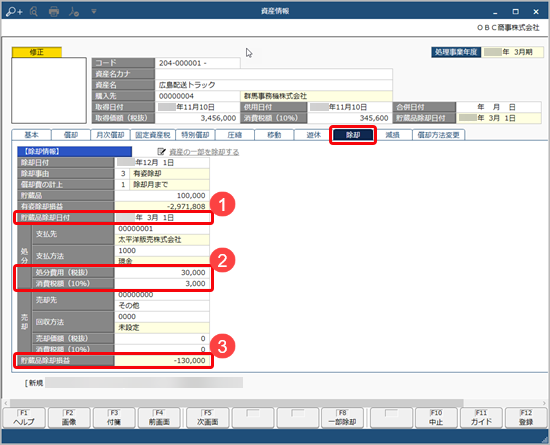The image size is (550, 445).
Task: Expand the title bar dropdown arrow
Action: point(94,12)
